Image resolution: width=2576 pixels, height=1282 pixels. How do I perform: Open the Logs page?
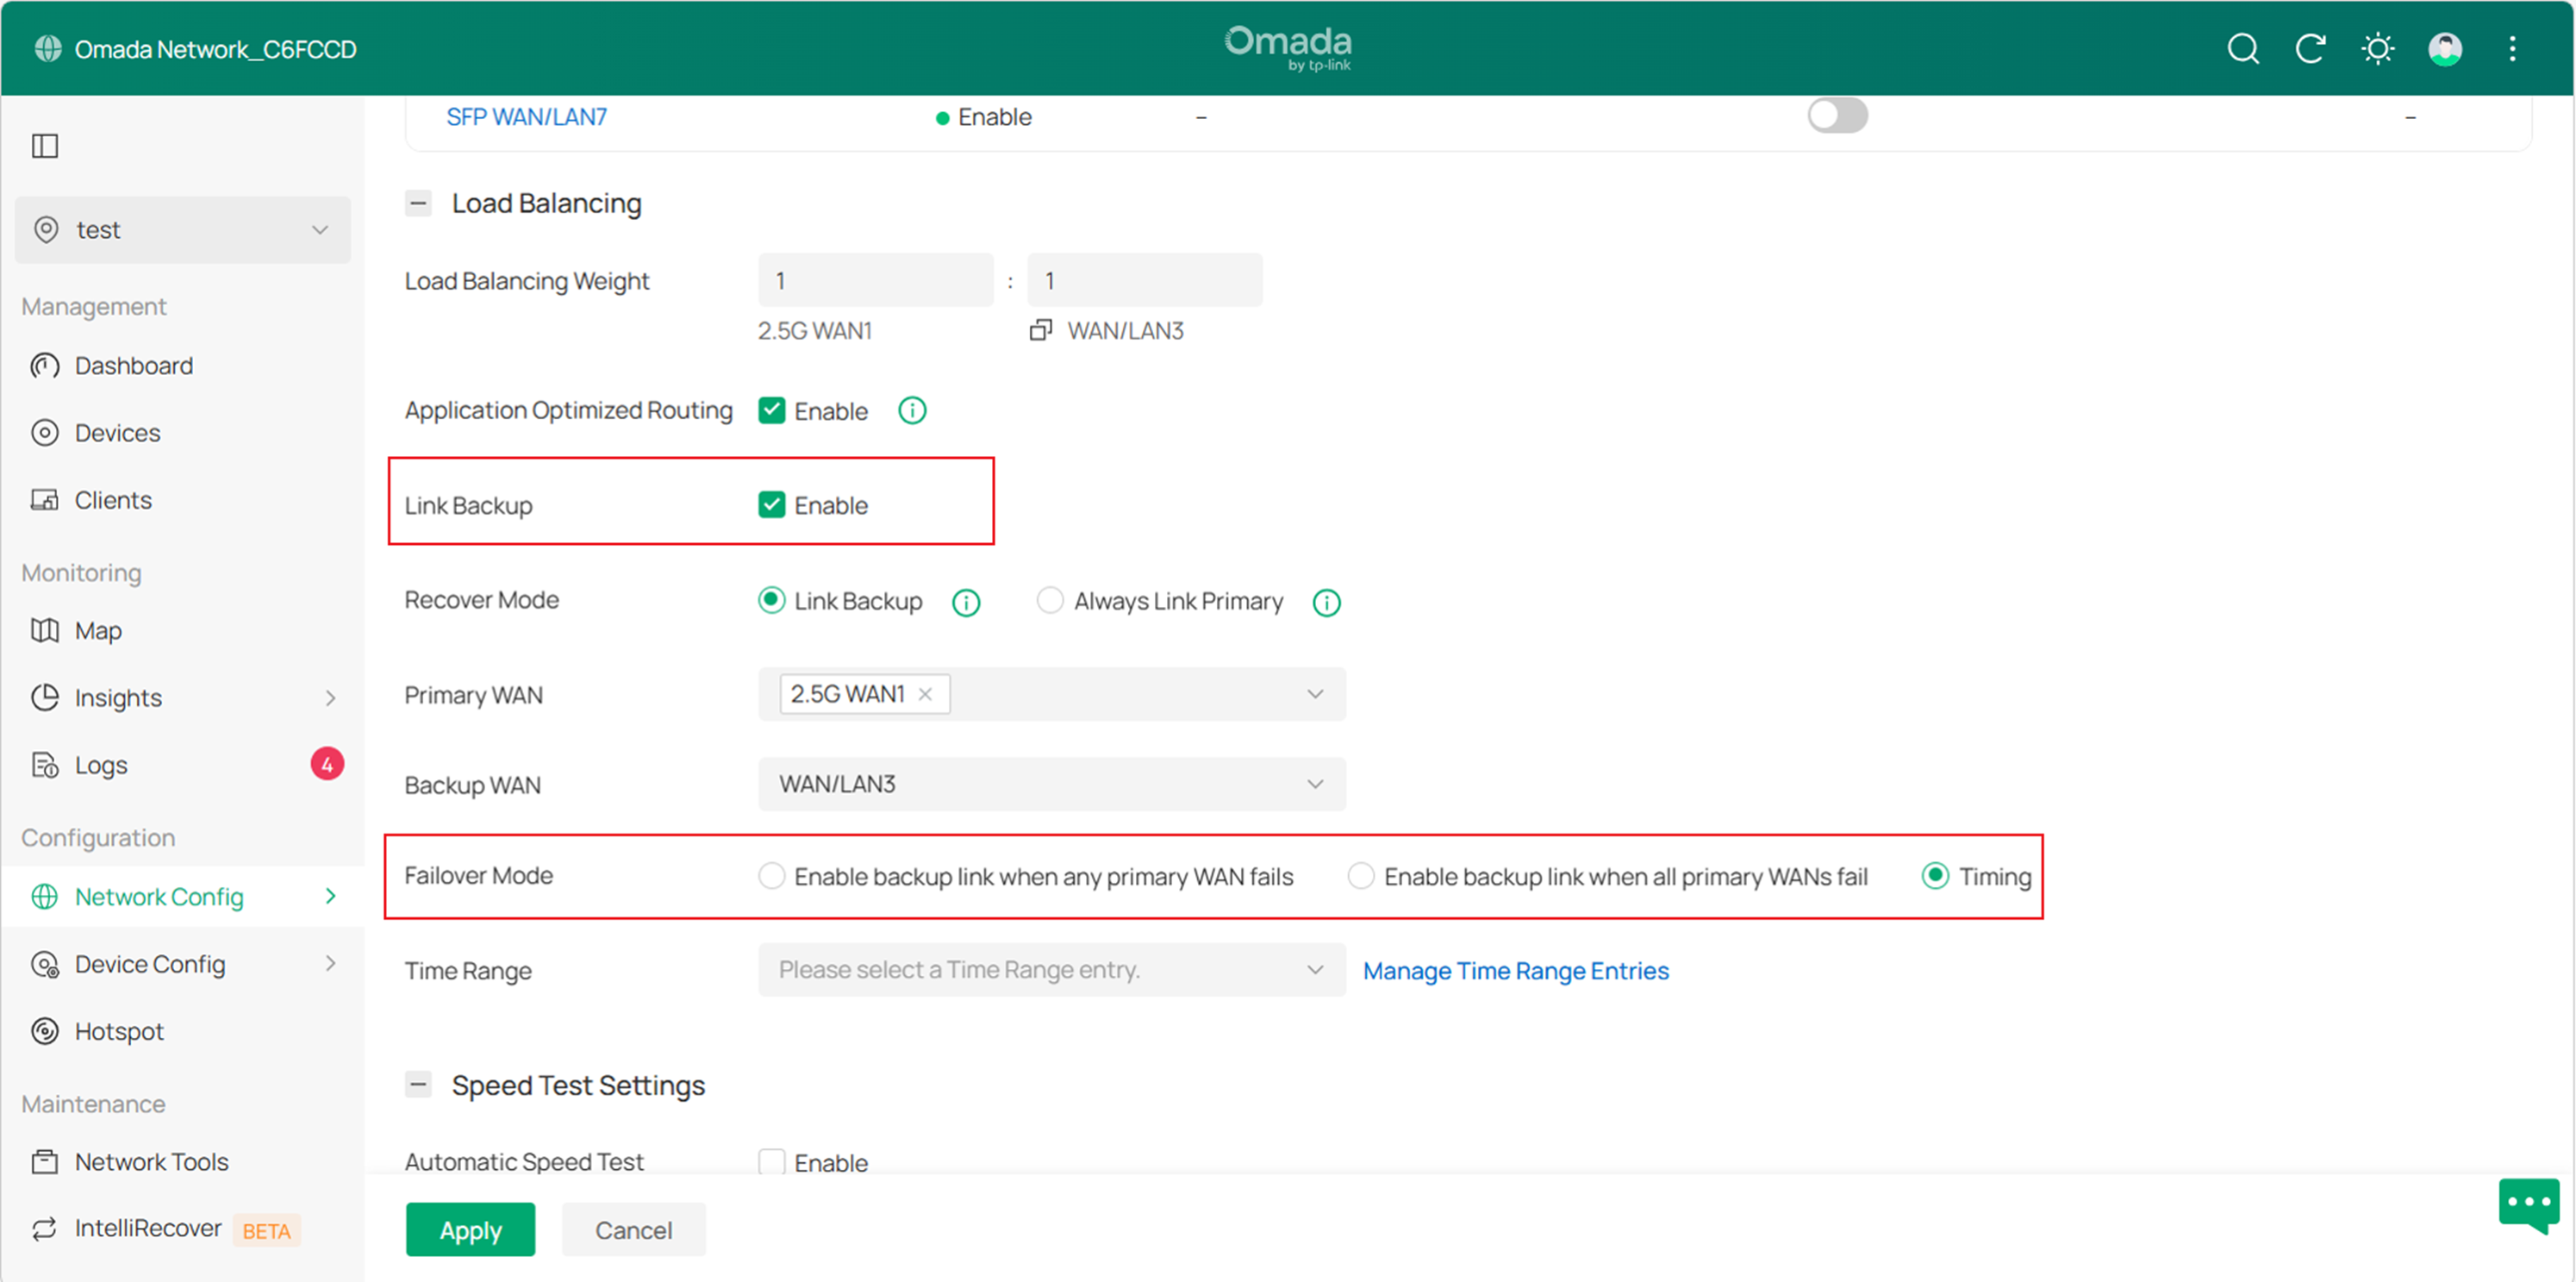point(100,764)
